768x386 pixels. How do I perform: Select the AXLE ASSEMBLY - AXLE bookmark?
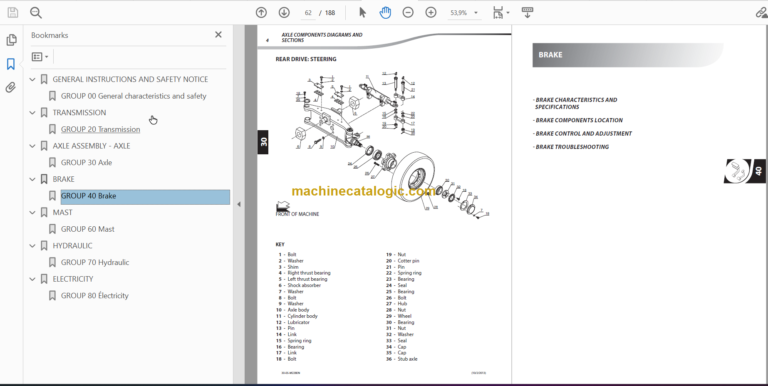92,145
